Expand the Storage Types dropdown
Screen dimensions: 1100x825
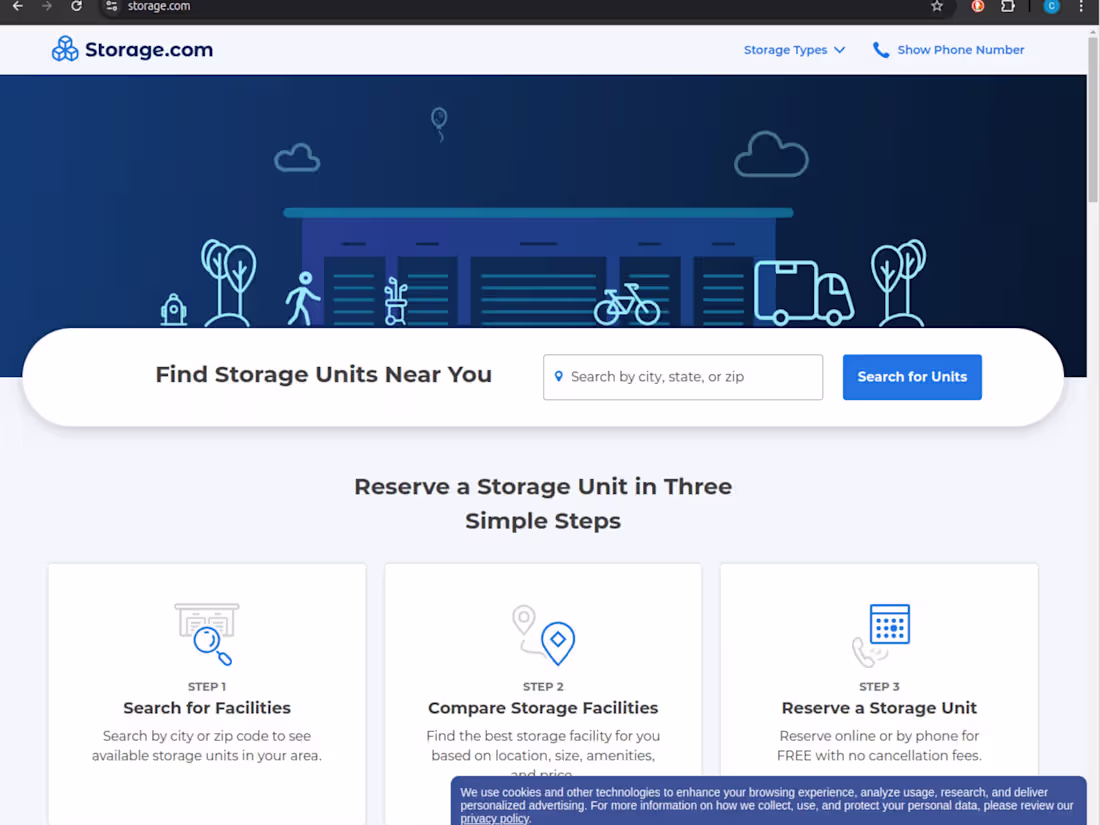[794, 50]
